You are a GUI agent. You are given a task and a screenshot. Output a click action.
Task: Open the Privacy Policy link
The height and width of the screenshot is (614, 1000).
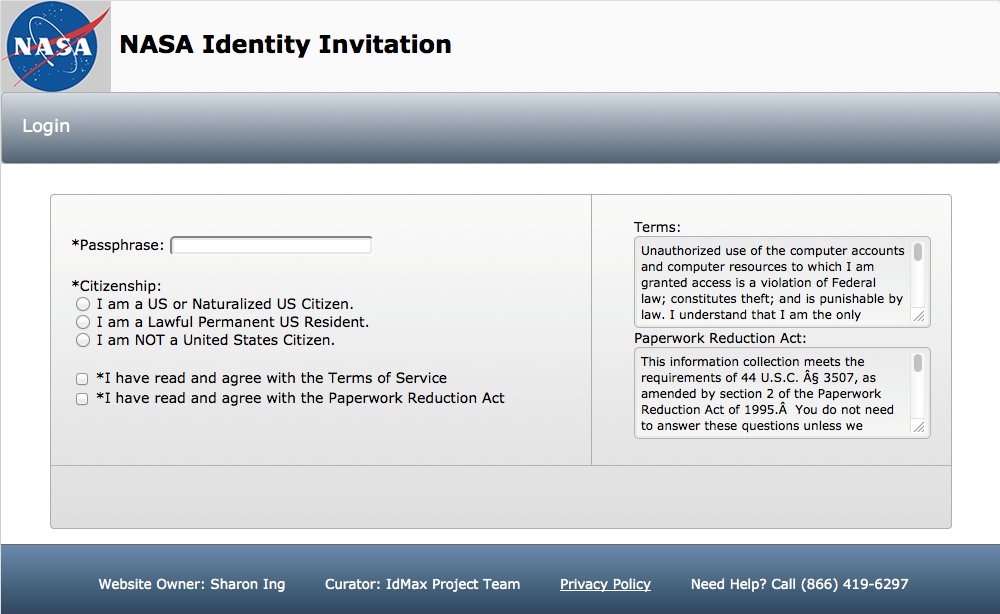tap(605, 584)
